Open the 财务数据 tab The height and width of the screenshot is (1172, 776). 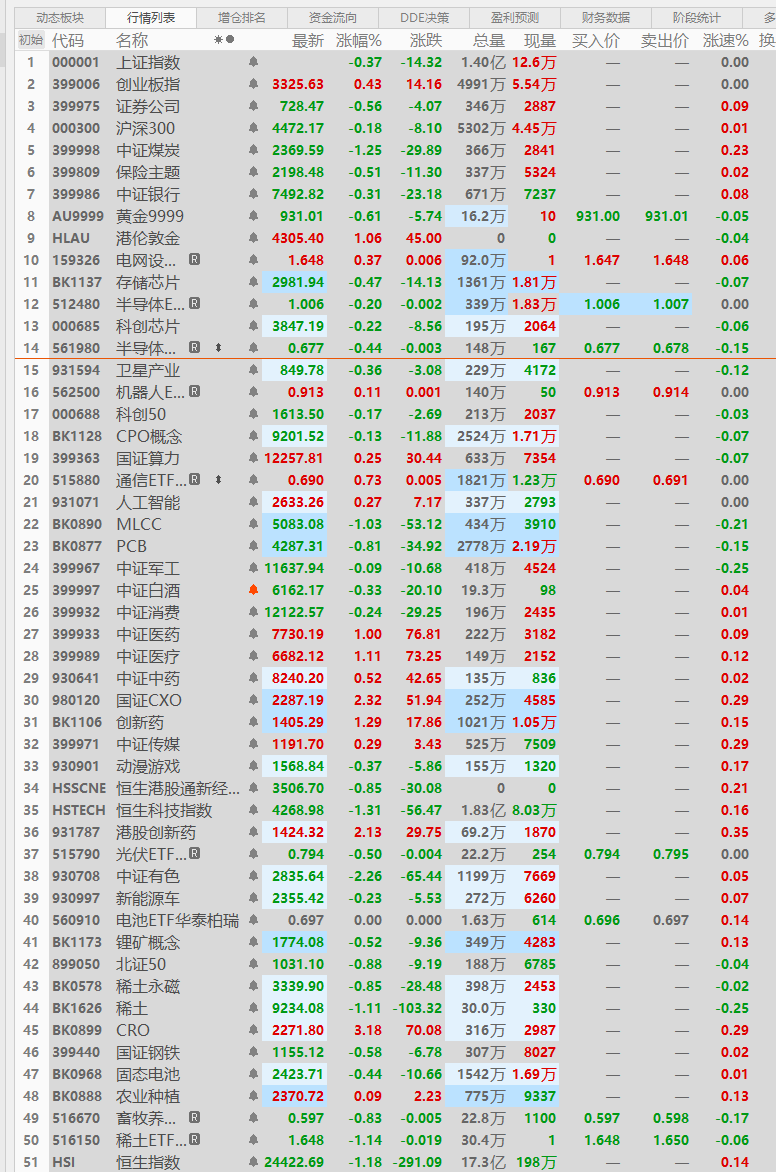click(606, 17)
